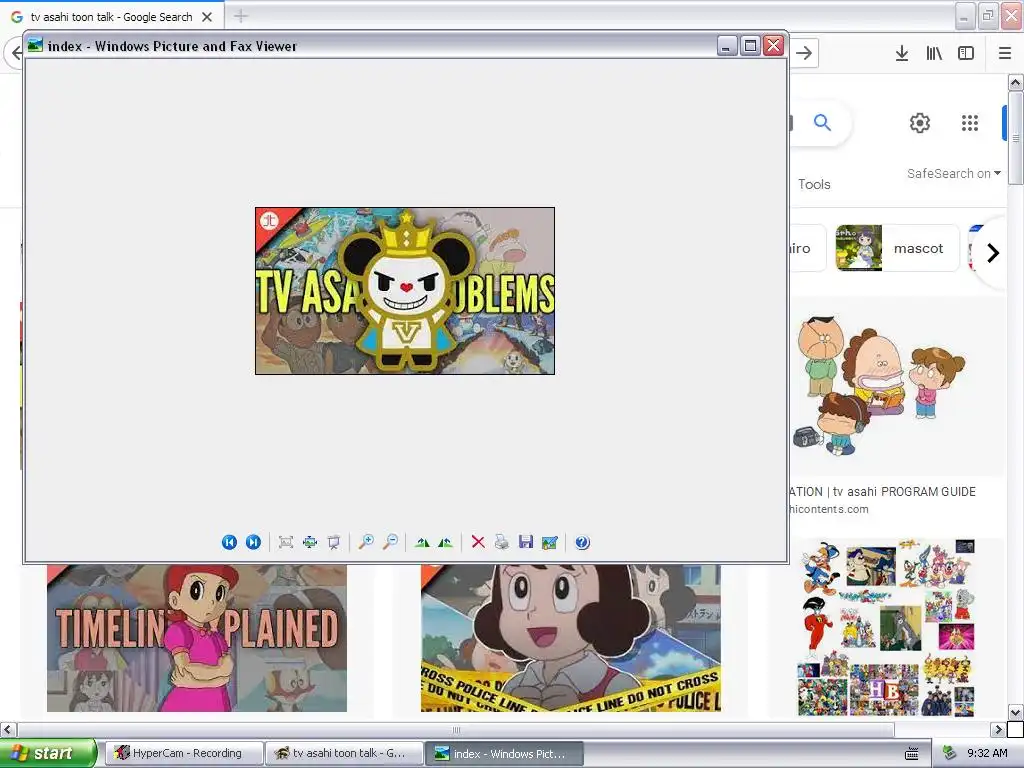The width and height of the screenshot is (1024, 768).
Task: Switch to tv asahi toon talk taskbar item
Action: point(344,753)
